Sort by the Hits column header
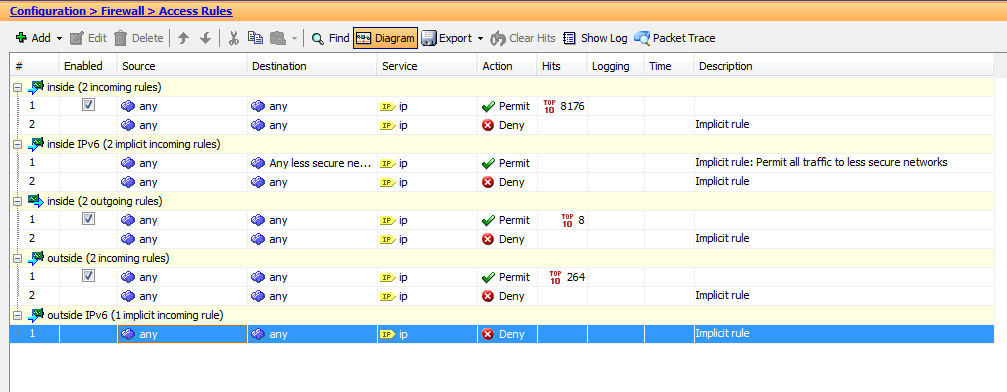This screenshot has height=392, width=1007. (562, 66)
